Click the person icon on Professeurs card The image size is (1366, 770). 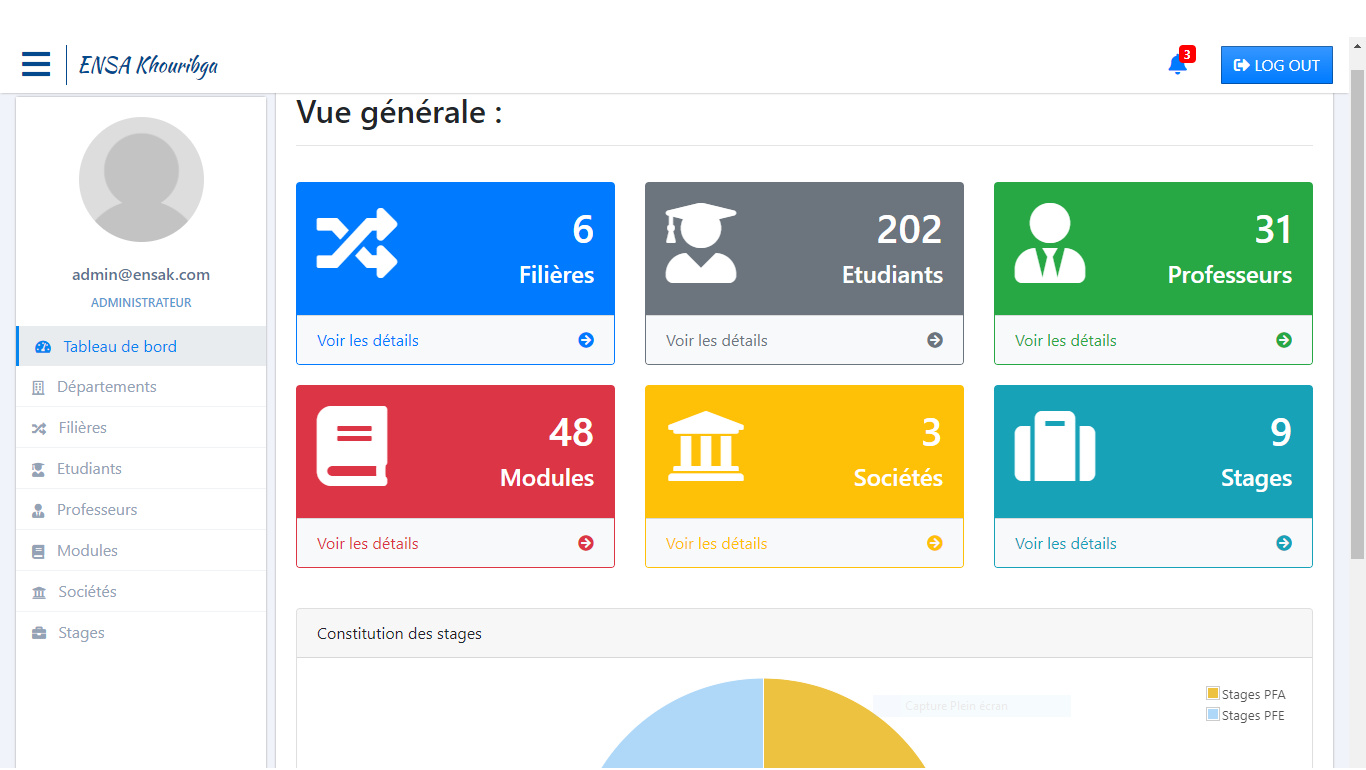pos(1050,243)
